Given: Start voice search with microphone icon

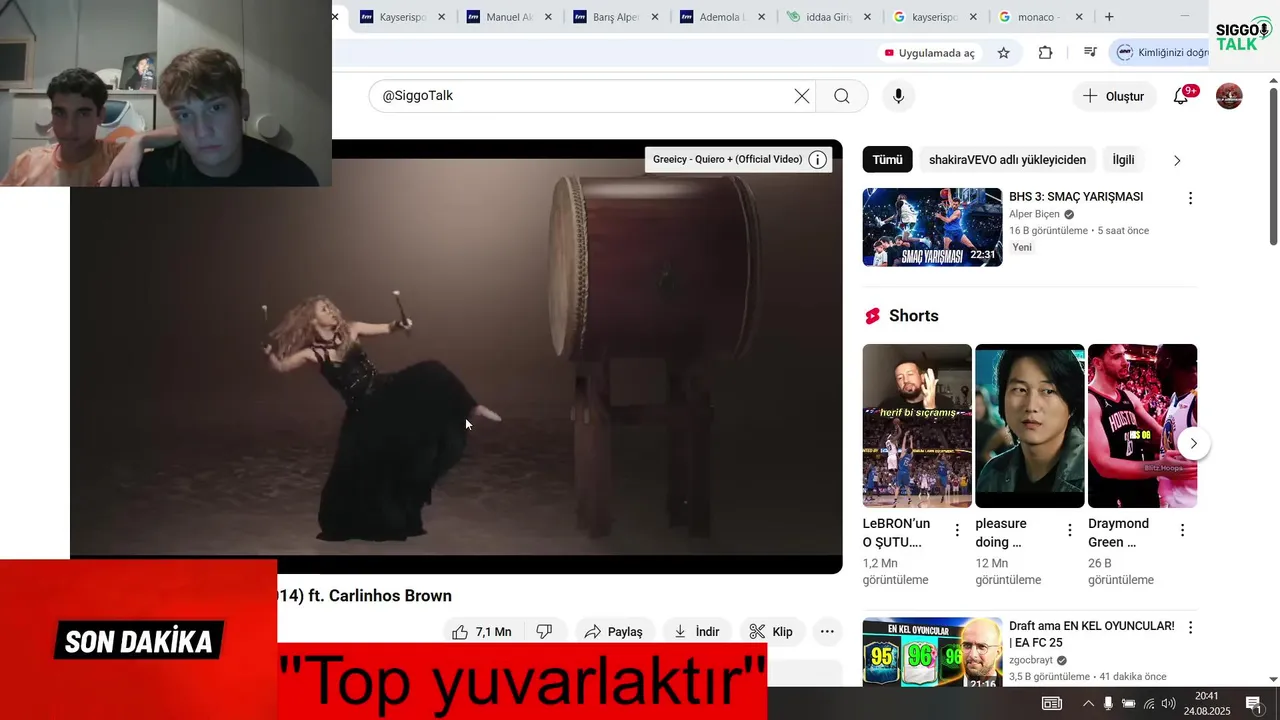Looking at the screenshot, I should click(898, 96).
